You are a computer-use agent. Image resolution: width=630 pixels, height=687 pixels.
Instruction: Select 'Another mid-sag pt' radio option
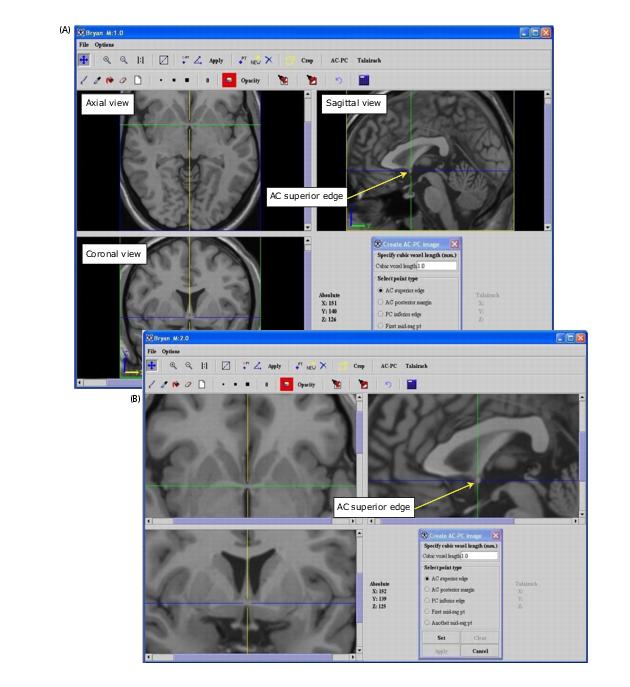pos(429,622)
